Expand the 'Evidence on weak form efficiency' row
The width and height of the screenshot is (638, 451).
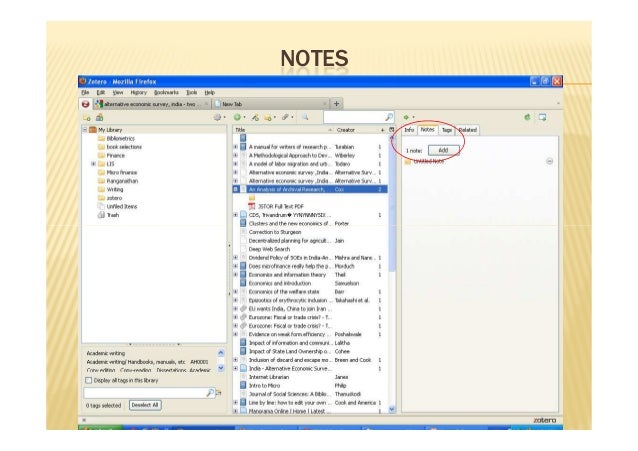coord(236,334)
